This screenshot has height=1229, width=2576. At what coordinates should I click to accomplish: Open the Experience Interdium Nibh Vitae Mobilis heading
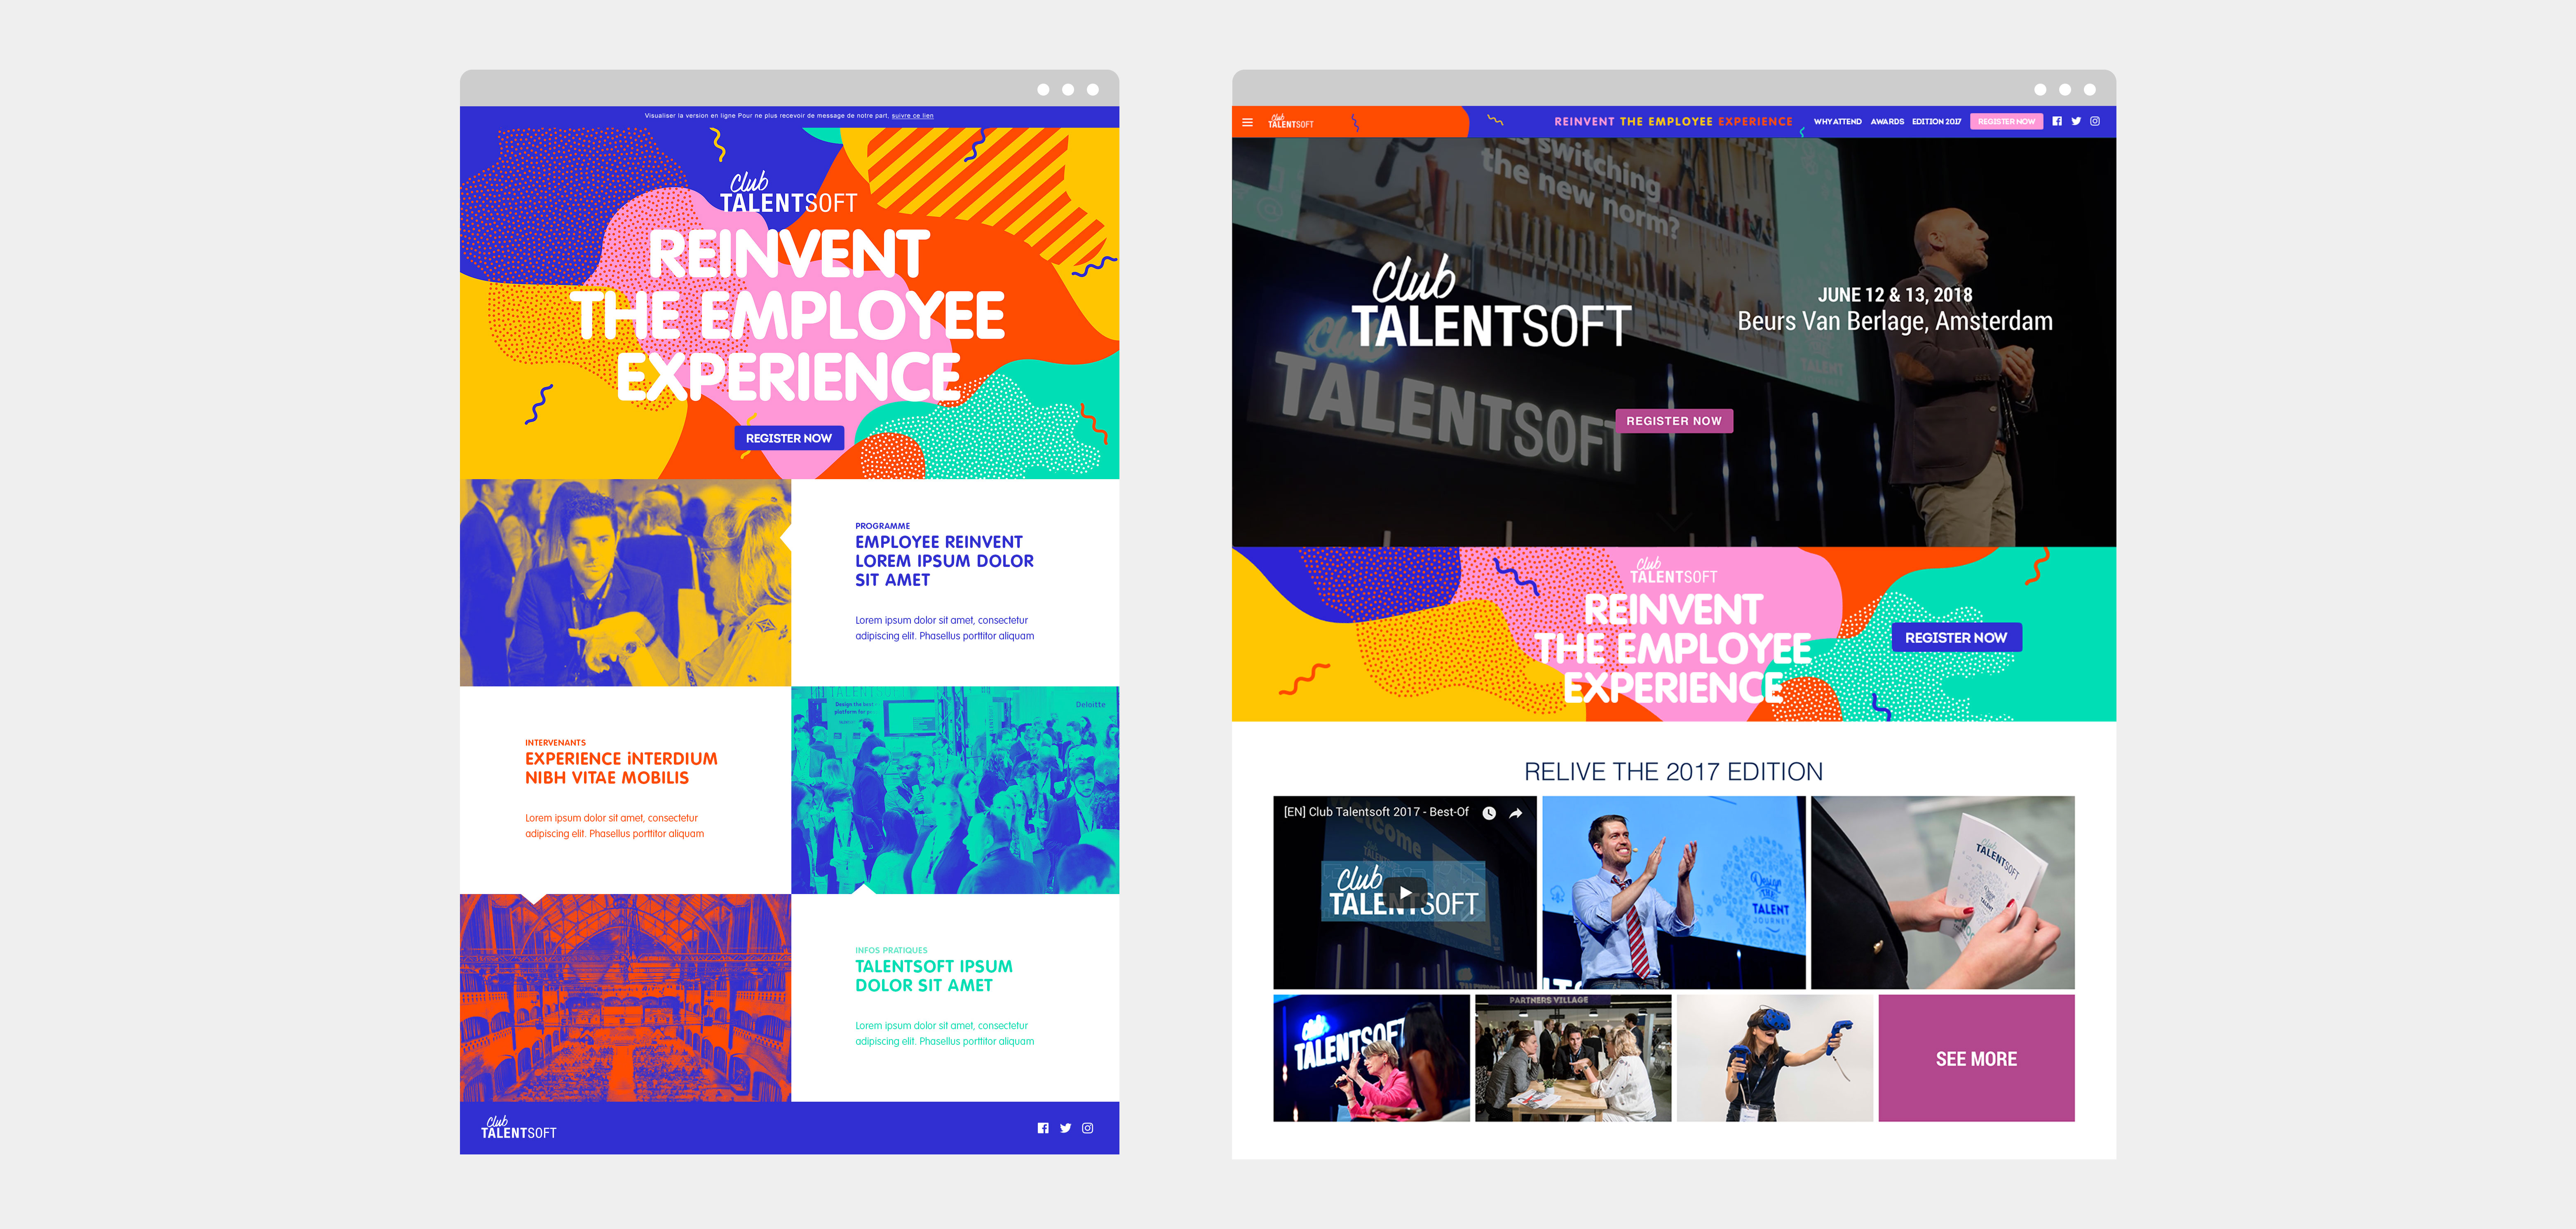pos(621,768)
